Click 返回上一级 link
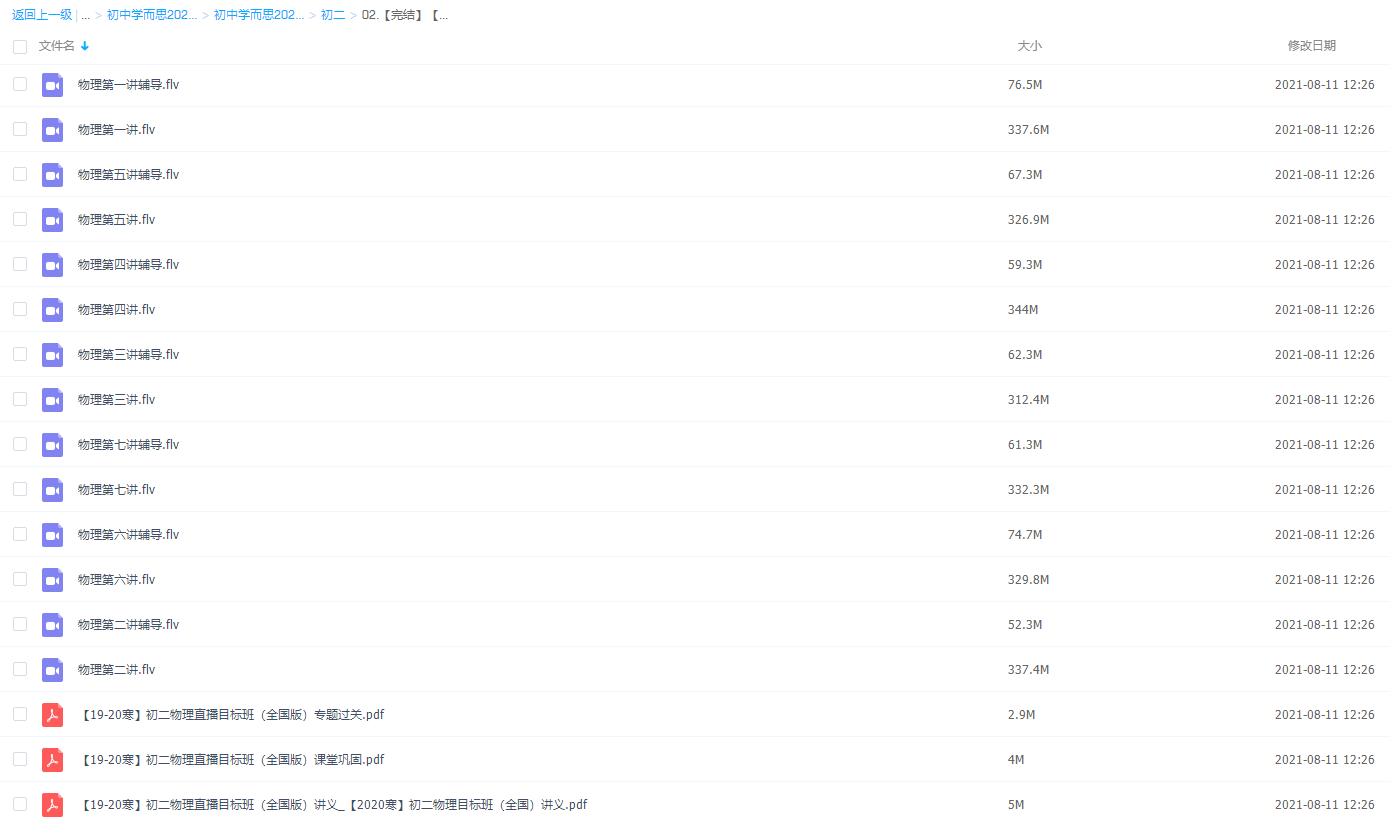The height and width of the screenshot is (819, 1390). (x=42, y=16)
